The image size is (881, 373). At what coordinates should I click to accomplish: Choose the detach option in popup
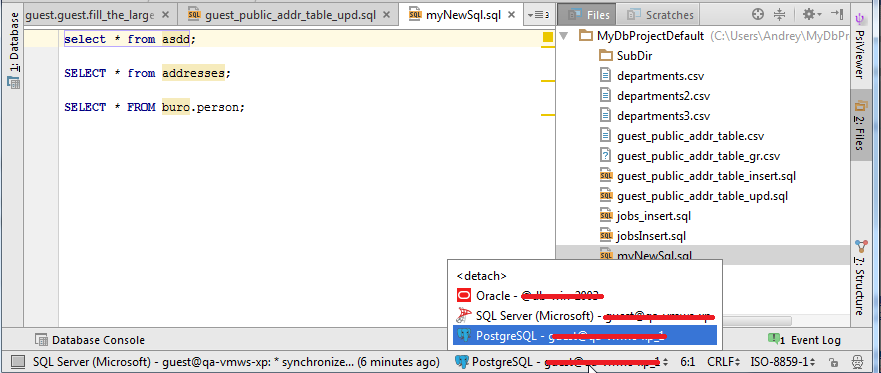[482, 276]
